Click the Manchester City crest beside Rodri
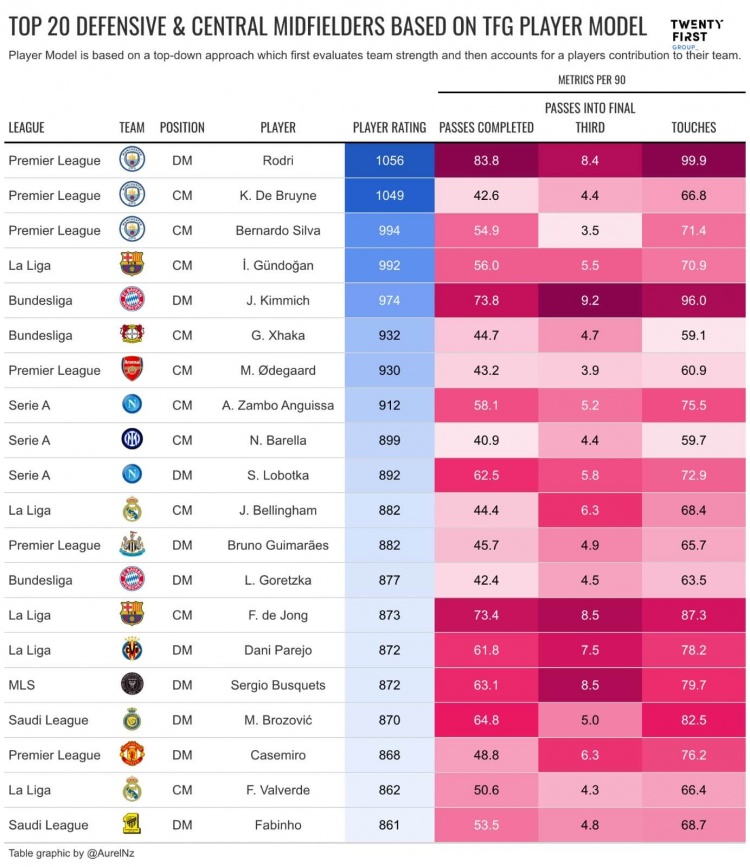750x867 pixels. (x=132, y=160)
